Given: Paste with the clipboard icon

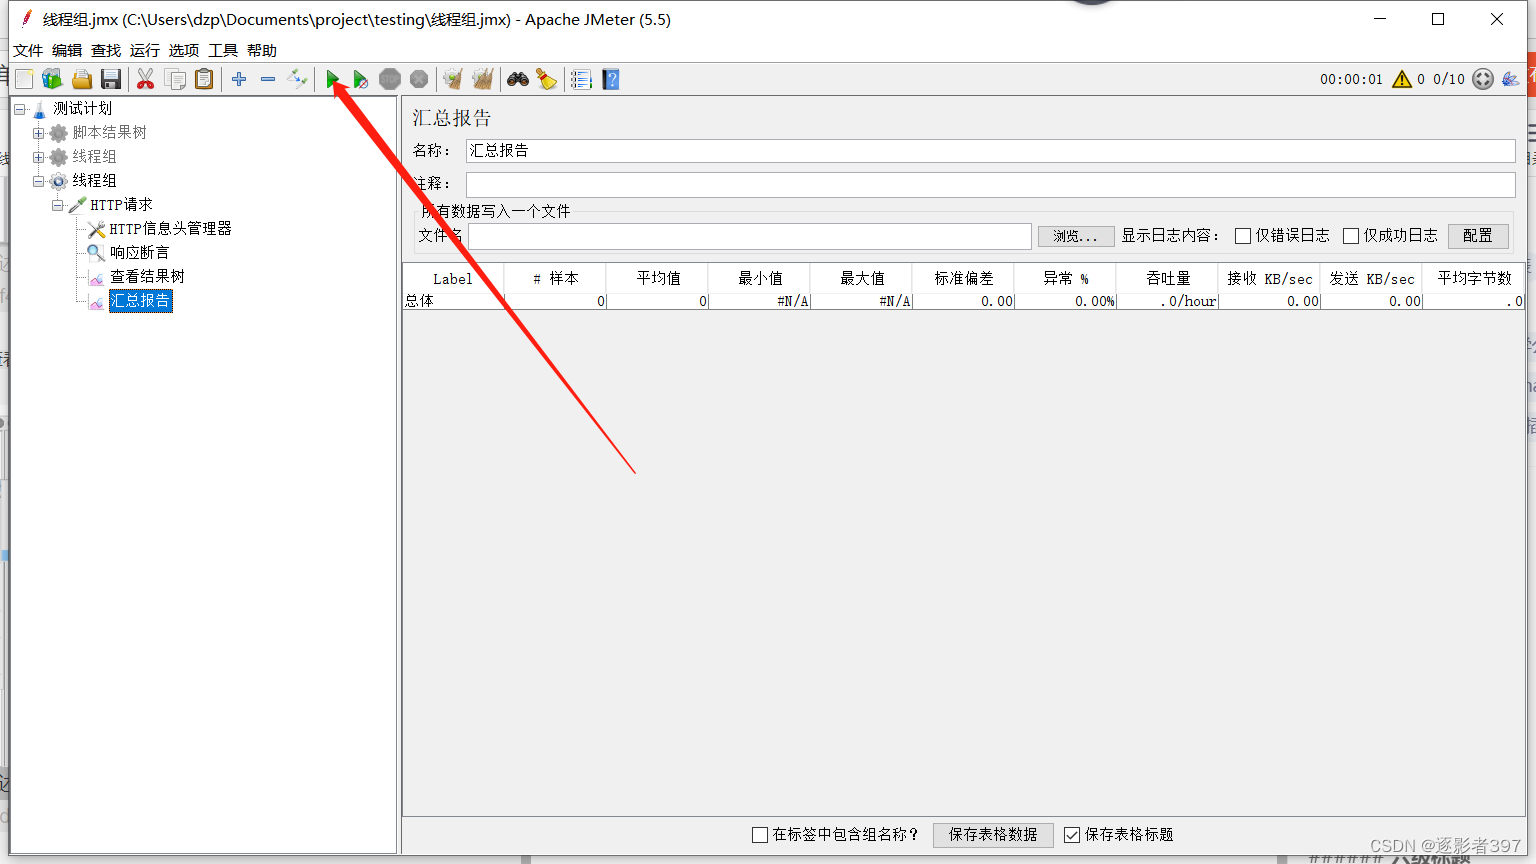Looking at the screenshot, I should 204,79.
